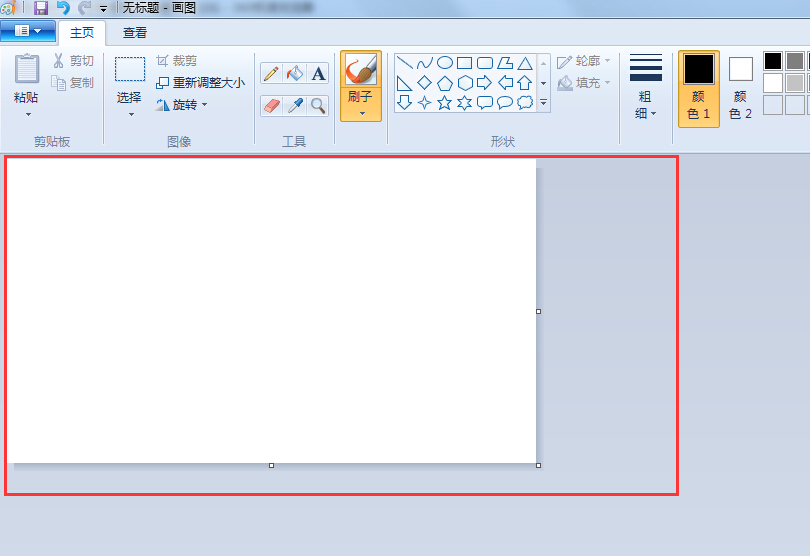Expand the 粘贴 paste options arrow
Viewport: 810px width, 556px height.
click(x=28, y=114)
